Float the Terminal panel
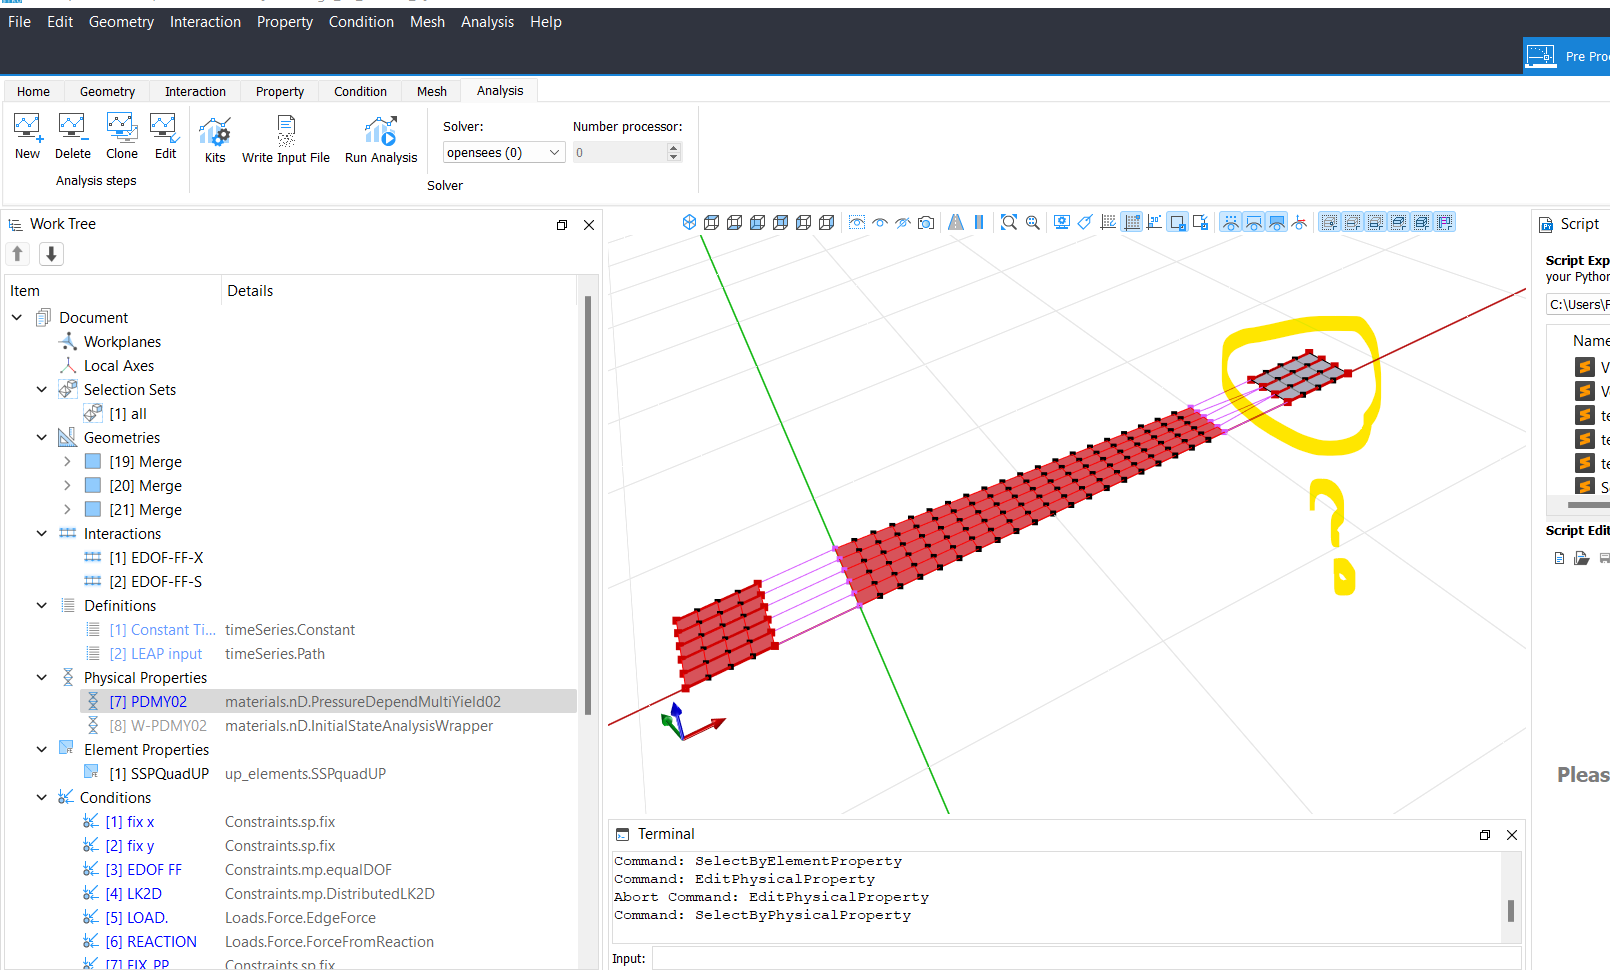 [1485, 835]
